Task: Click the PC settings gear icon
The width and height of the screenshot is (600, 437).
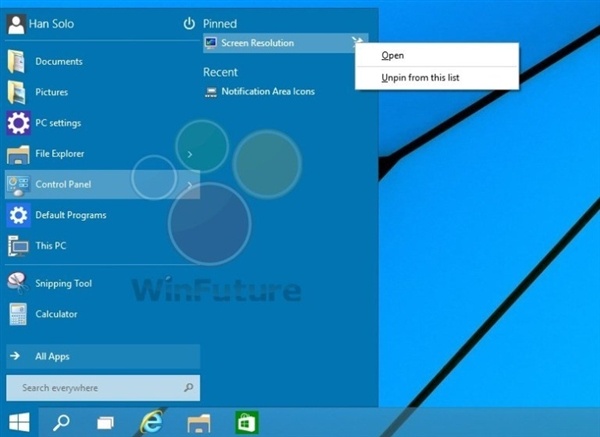Action: 18,123
